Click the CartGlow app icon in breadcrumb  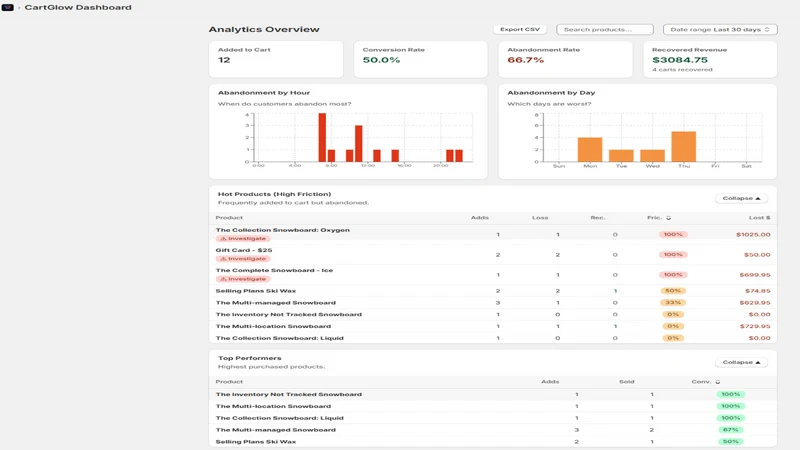(8, 7)
